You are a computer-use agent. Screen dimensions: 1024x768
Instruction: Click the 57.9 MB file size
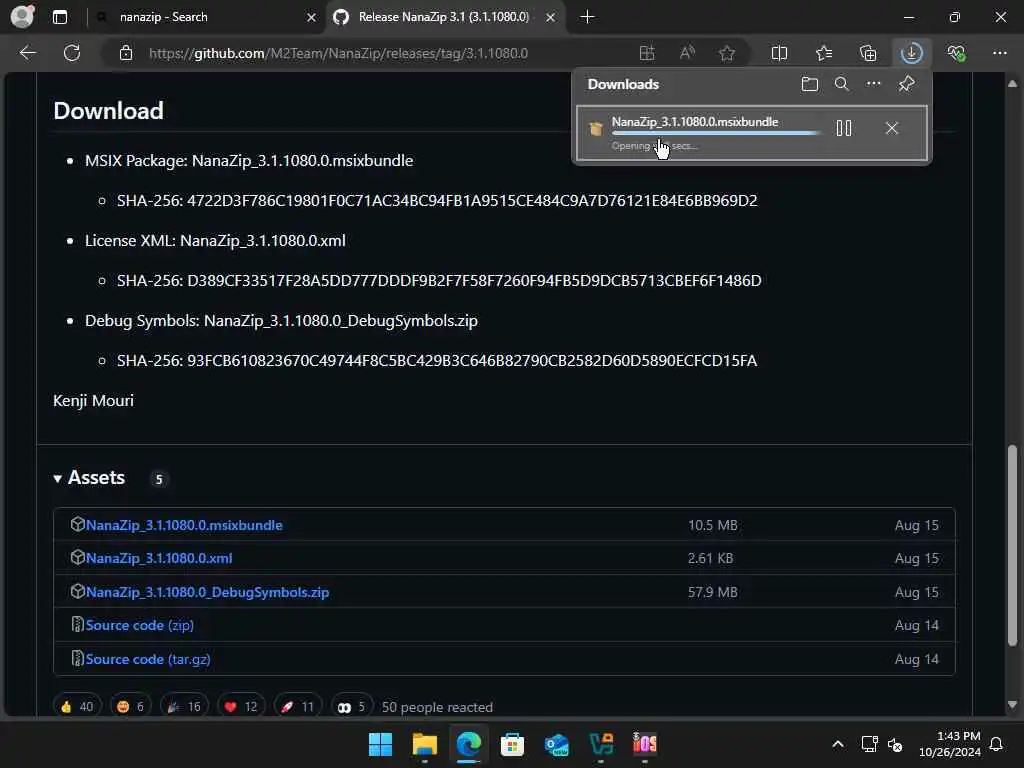click(712, 592)
